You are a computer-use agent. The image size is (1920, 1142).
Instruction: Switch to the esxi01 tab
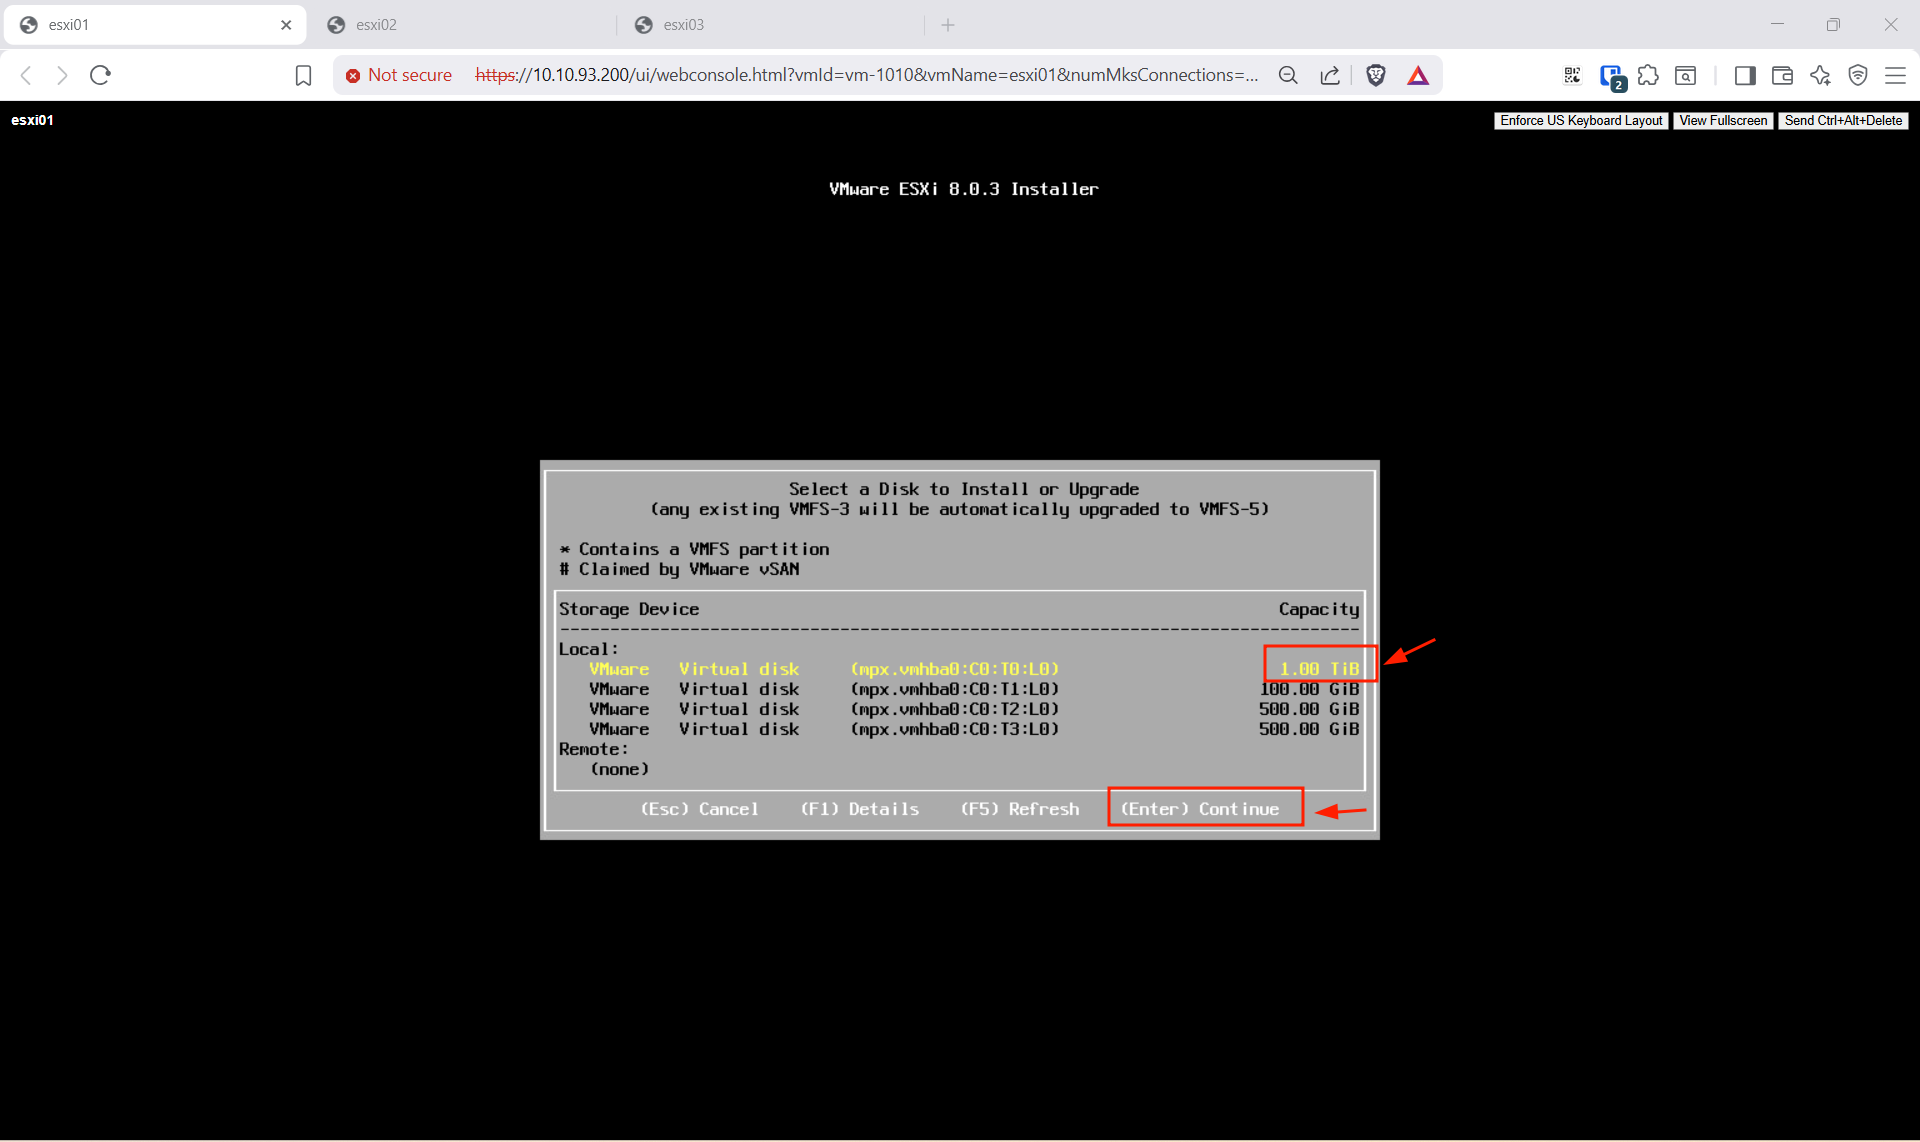(x=155, y=25)
